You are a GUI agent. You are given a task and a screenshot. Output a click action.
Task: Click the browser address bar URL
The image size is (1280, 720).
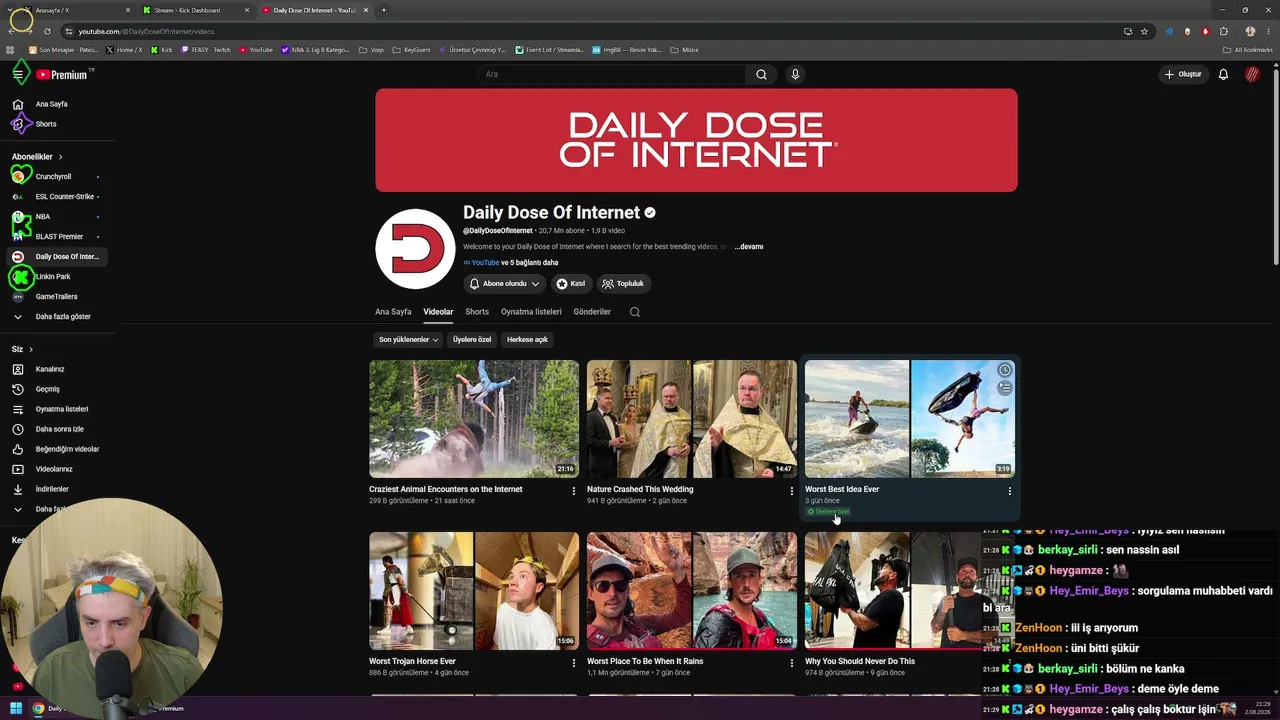(x=146, y=31)
